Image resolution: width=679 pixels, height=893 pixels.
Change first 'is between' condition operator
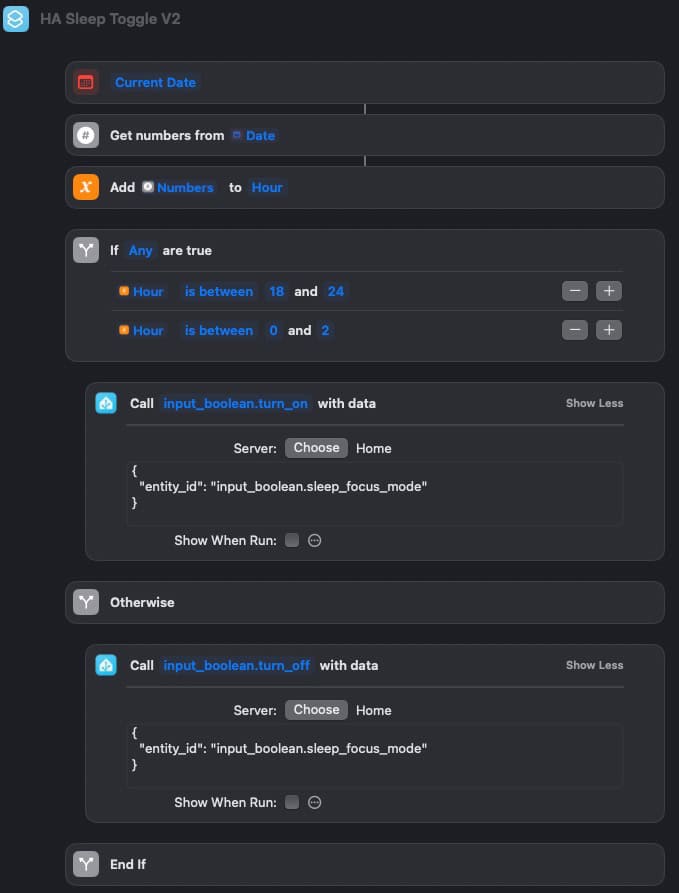219,292
